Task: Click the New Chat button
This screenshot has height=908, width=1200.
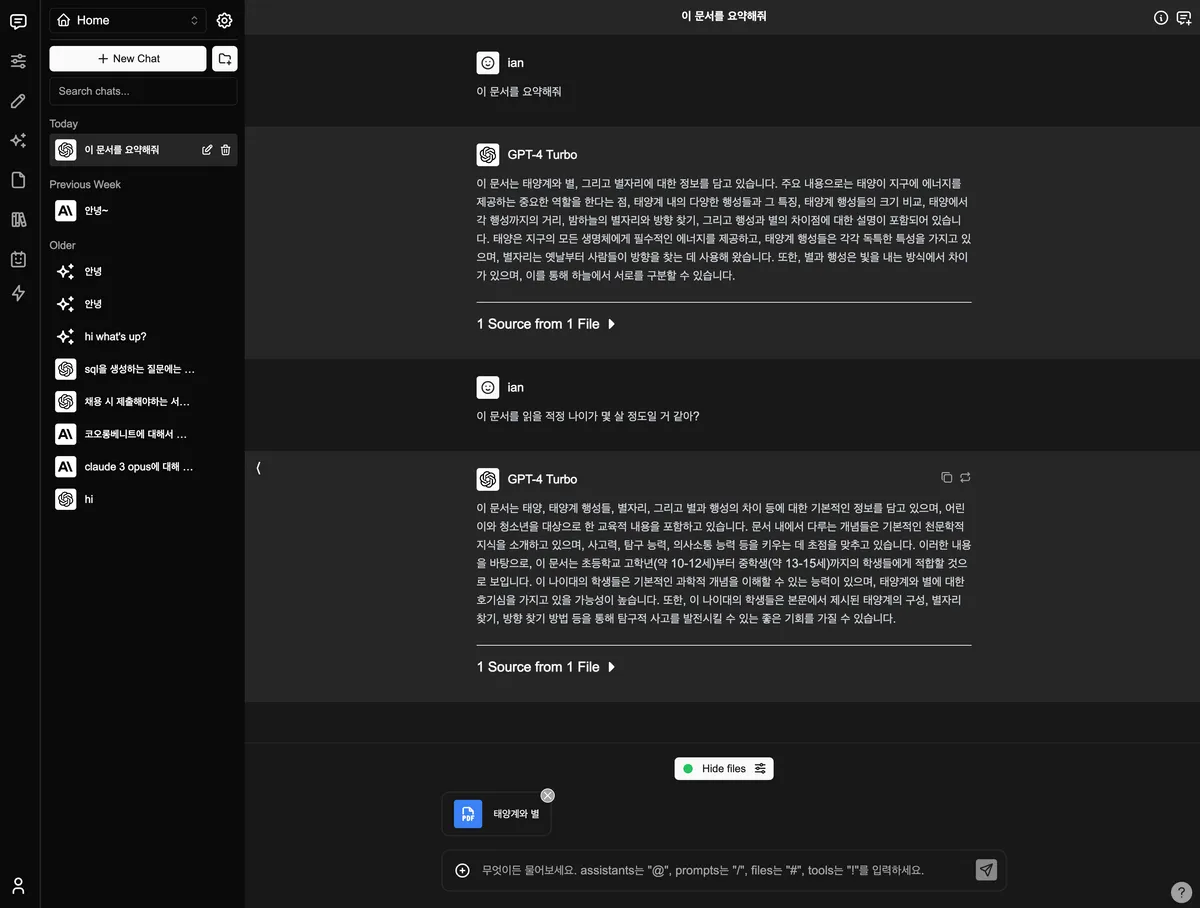Action: click(x=128, y=59)
